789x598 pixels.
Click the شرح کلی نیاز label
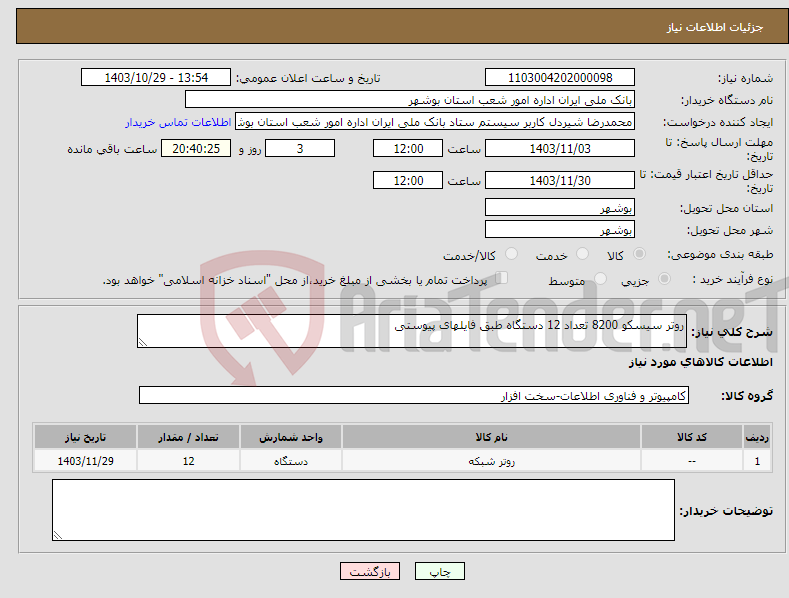click(x=732, y=332)
